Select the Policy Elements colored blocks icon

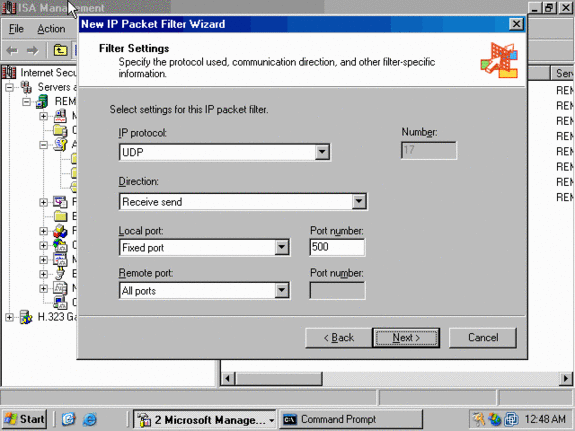(x=60, y=231)
